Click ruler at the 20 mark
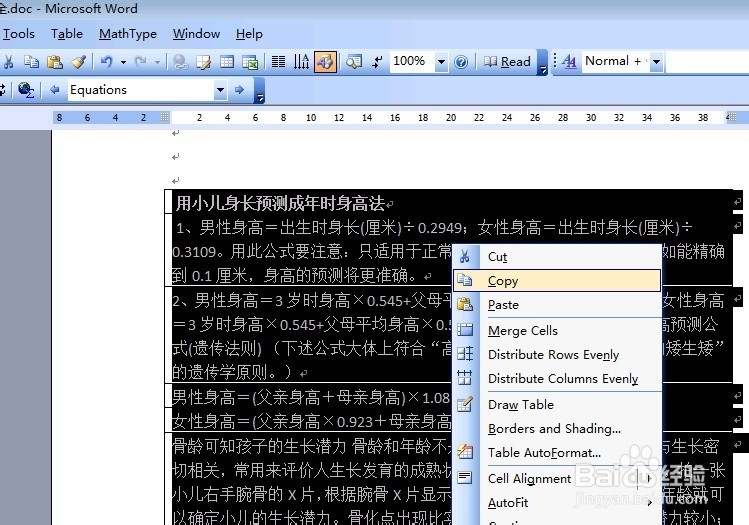Screen dimensions: 749x525 (451, 118)
